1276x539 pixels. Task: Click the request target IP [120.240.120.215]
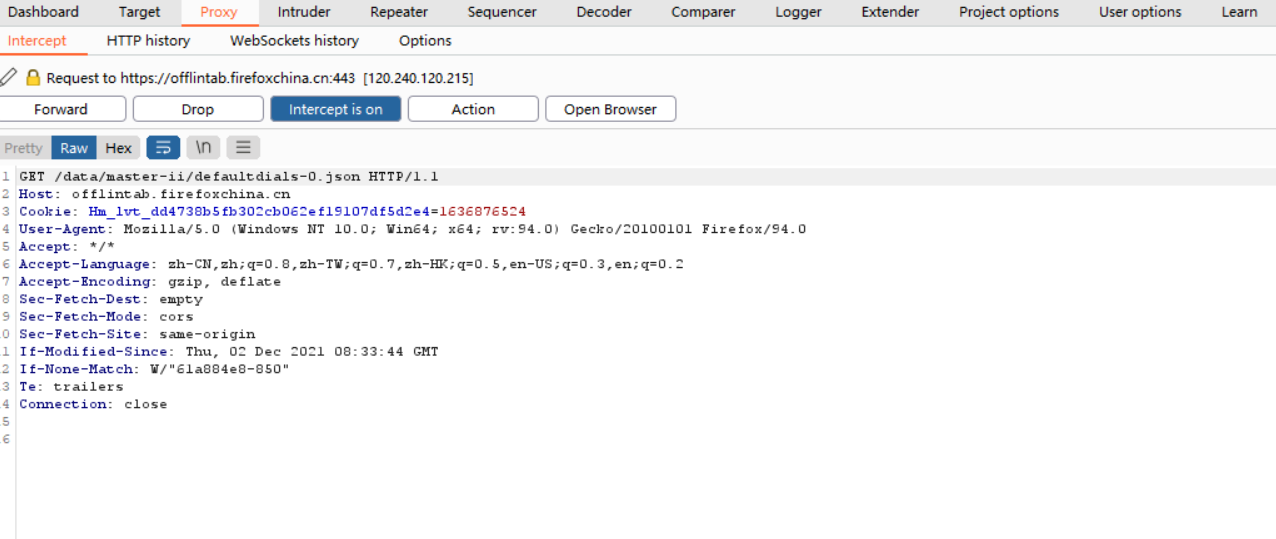pos(418,77)
